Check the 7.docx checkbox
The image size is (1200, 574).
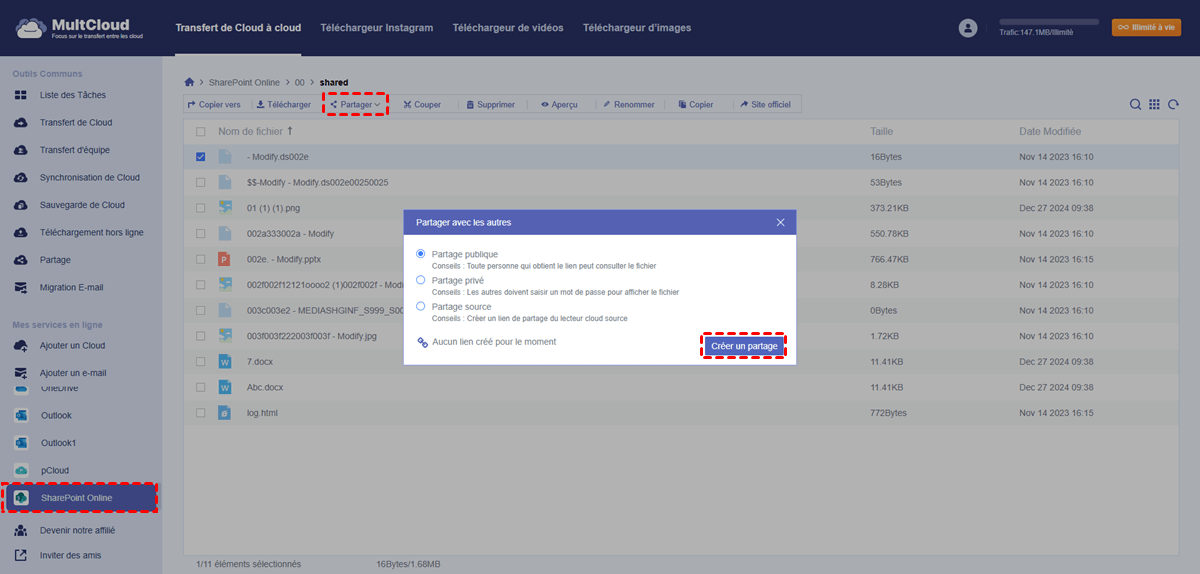(x=201, y=361)
